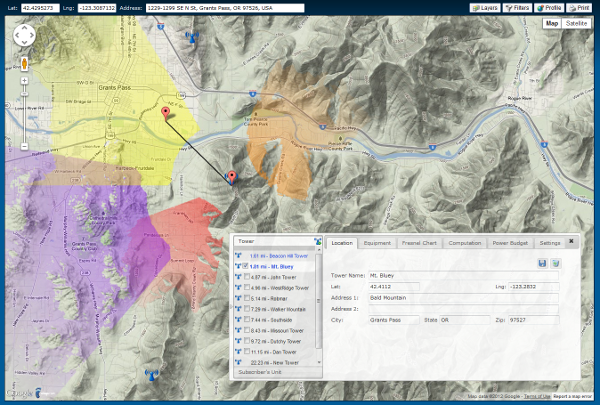Open the Filters dropdown
The width and height of the screenshot is (600, 405).
517,8
